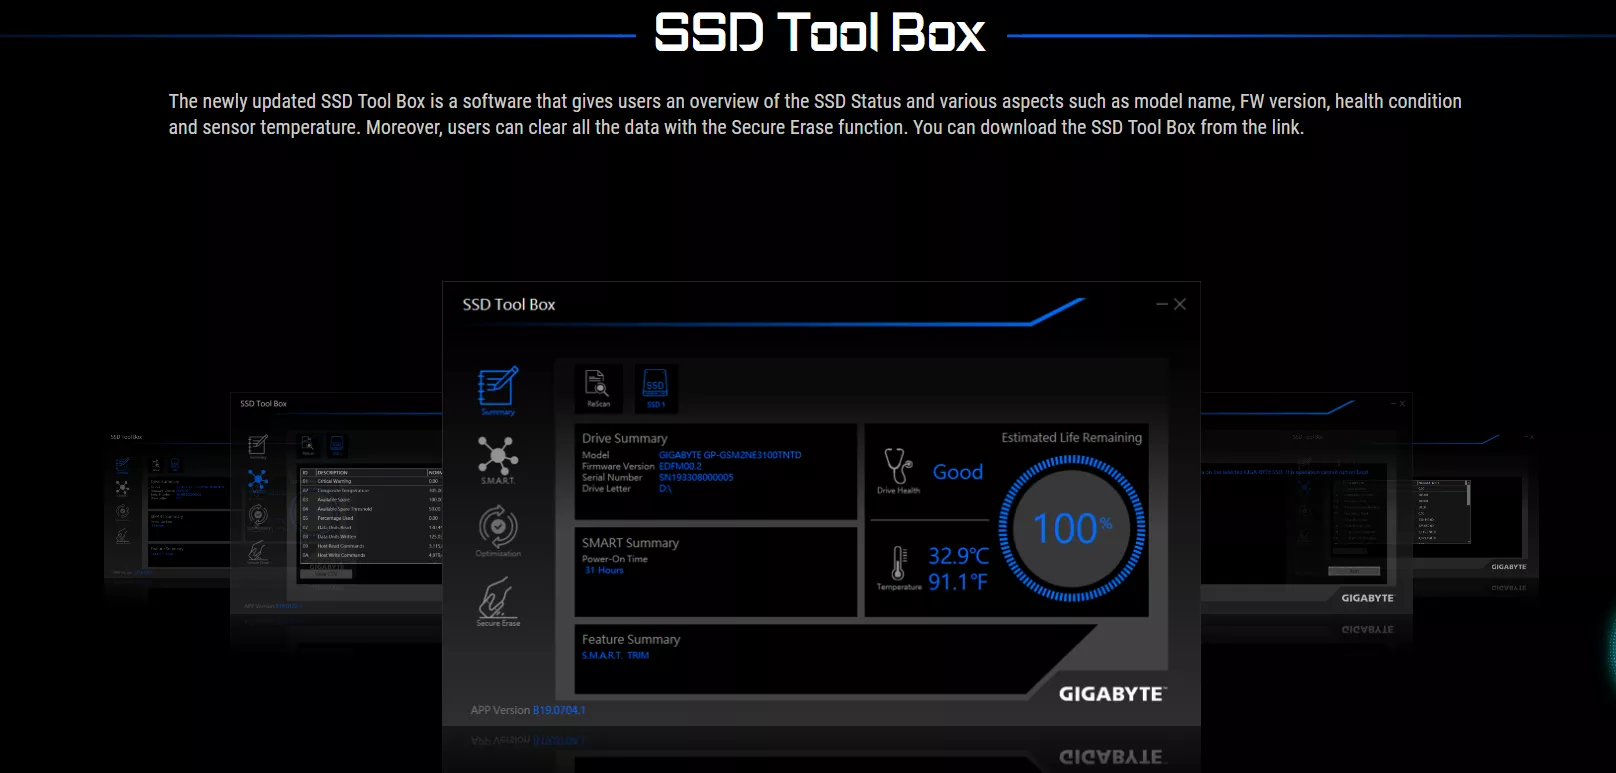Select the Secure Erase tool in main window
The image size is (1616, 773).
[x=498, y=602]
